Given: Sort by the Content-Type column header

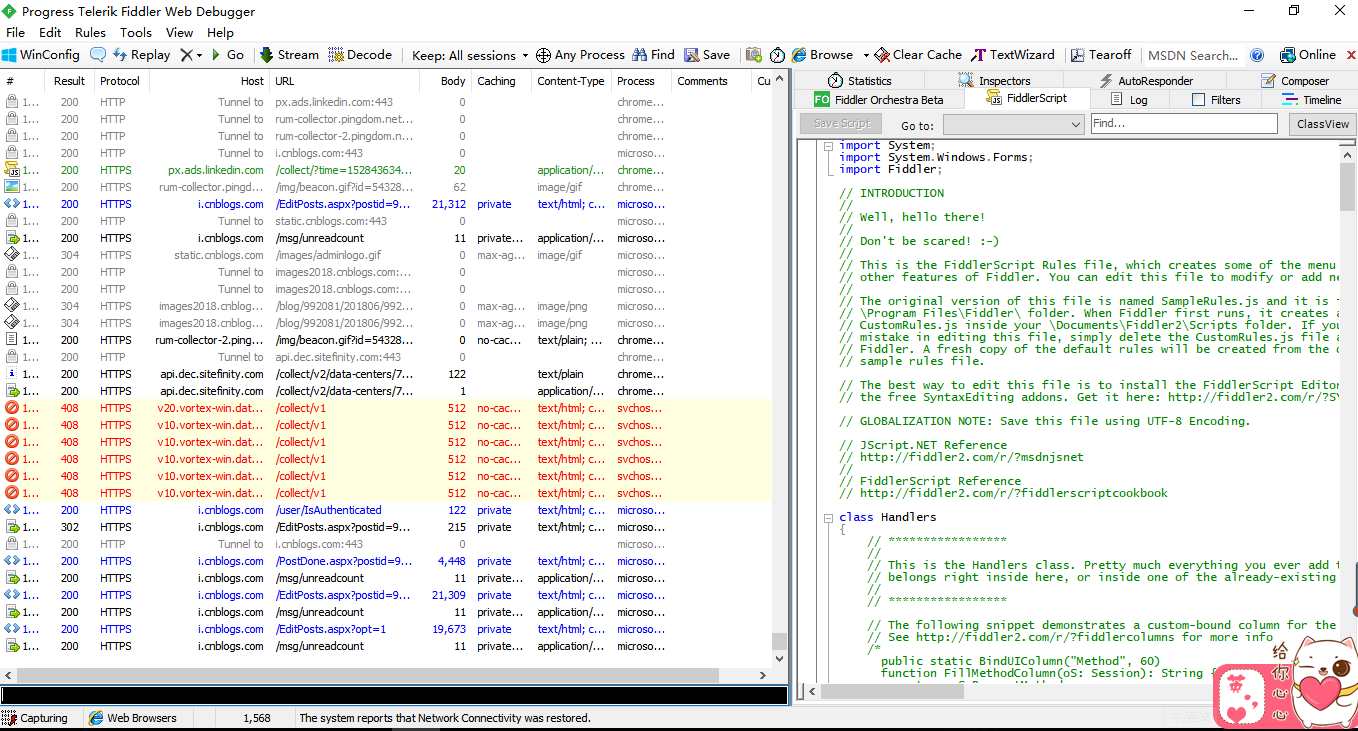Looking at the screenshot, I should pos(571,81).
